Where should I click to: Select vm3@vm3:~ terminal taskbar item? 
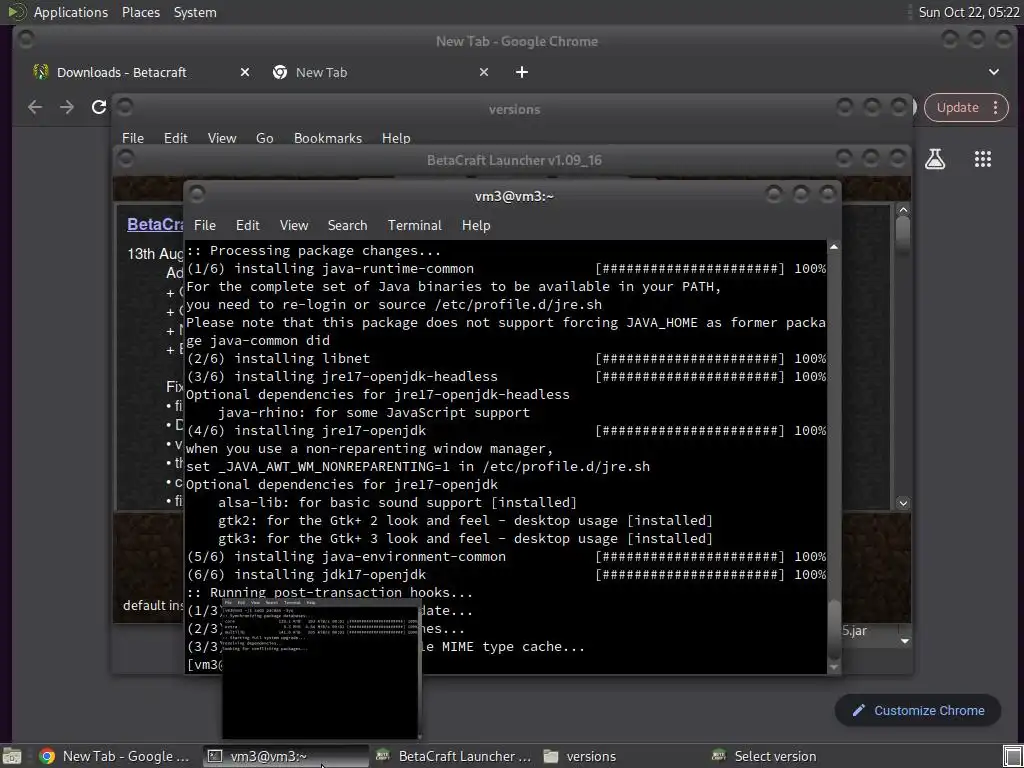coord(286,756)
